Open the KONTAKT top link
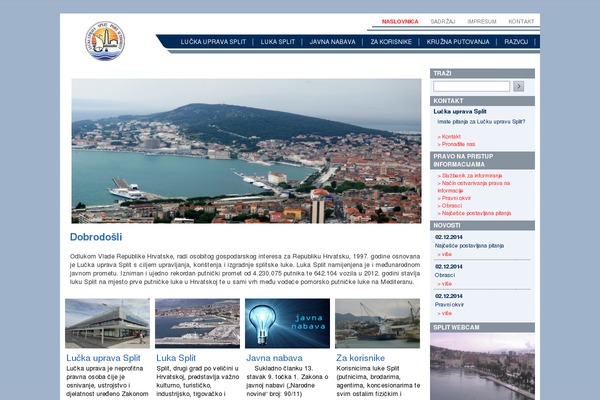This screenshot has height=400, width=600. pos(521,21)
